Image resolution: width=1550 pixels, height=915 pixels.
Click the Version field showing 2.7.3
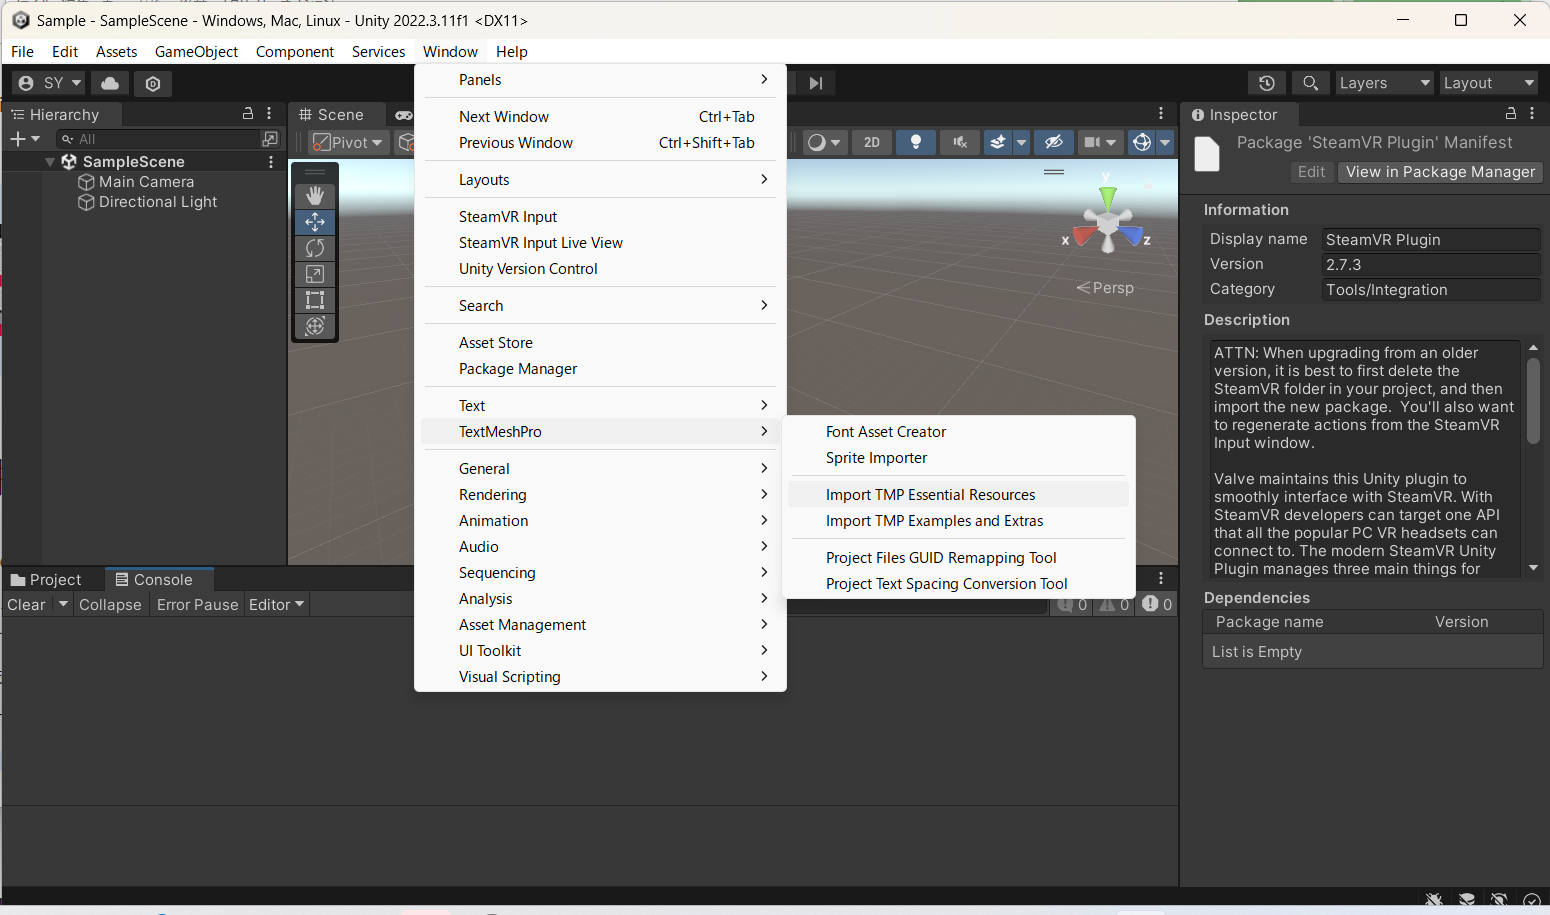pyautogui.click(x=1430, y=264)
